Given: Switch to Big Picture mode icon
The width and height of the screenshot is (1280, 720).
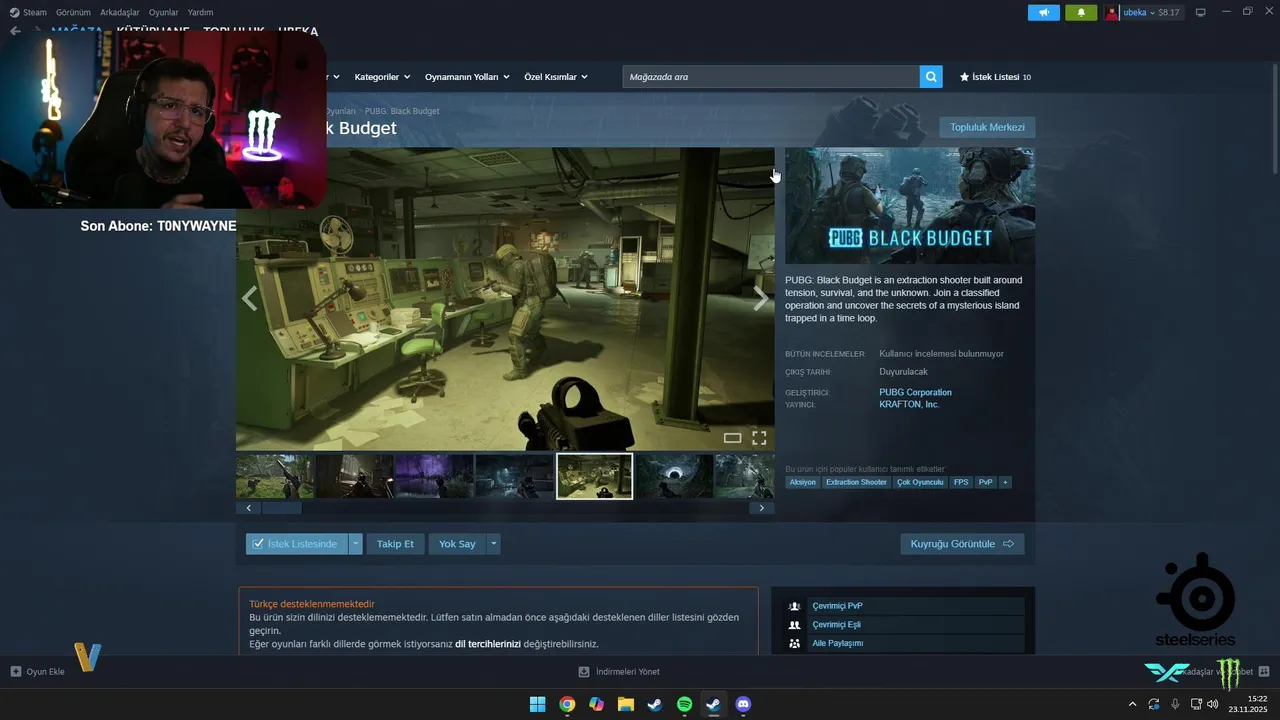Looking at the screenshot, I should coord(1201,13).
